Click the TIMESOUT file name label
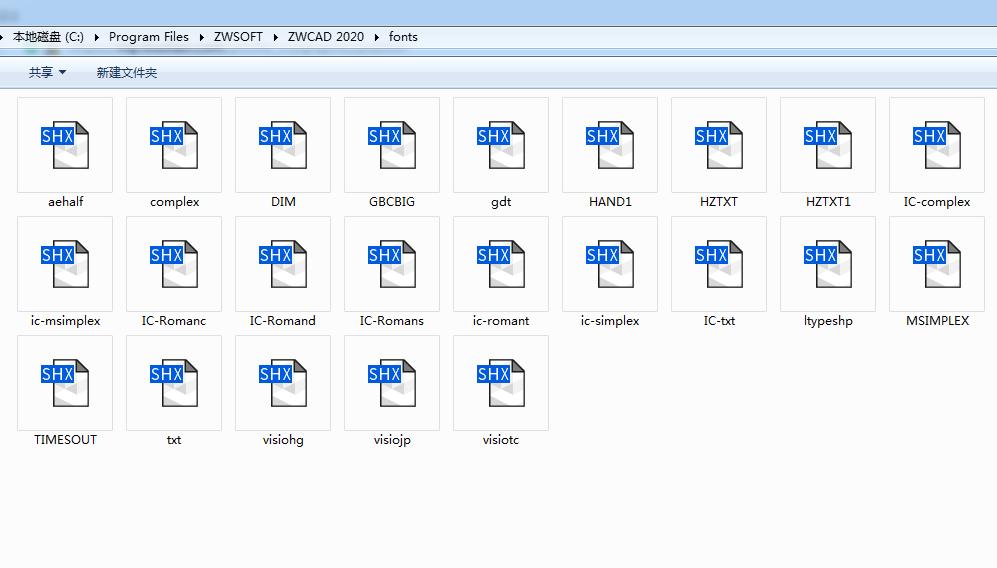This screenshot has height=568, width=997. (x=65, y=440)
